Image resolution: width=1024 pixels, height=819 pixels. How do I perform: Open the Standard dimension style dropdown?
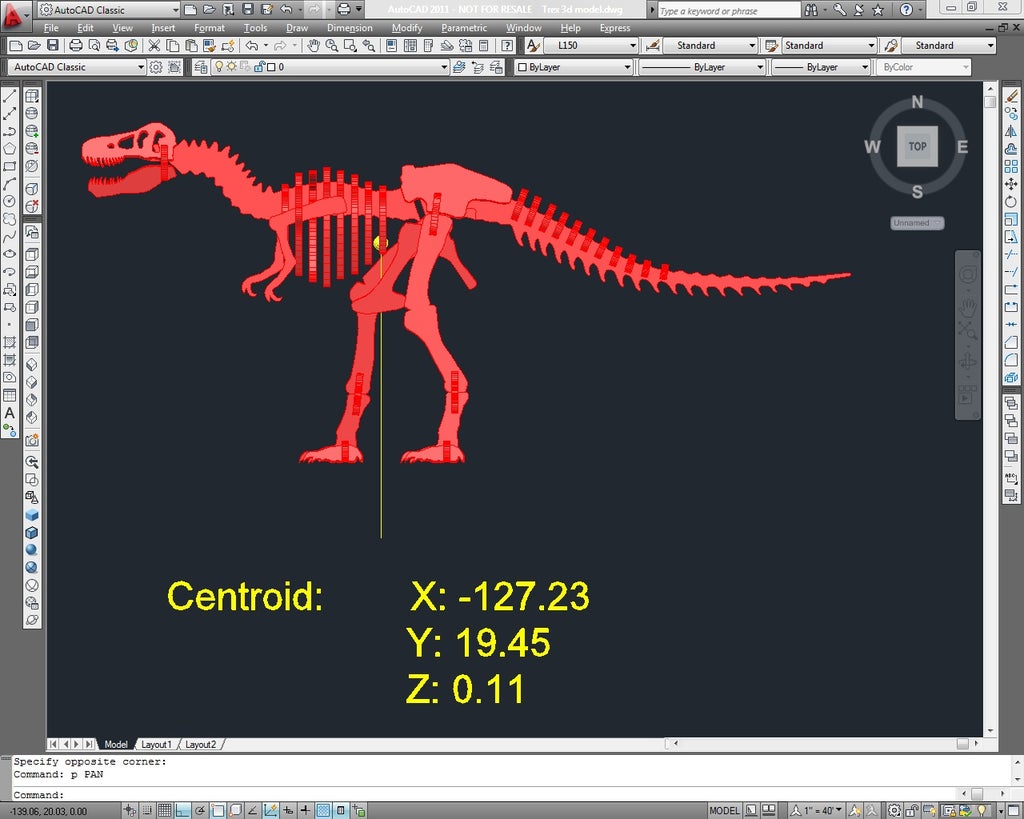click(x=710, y=45)
